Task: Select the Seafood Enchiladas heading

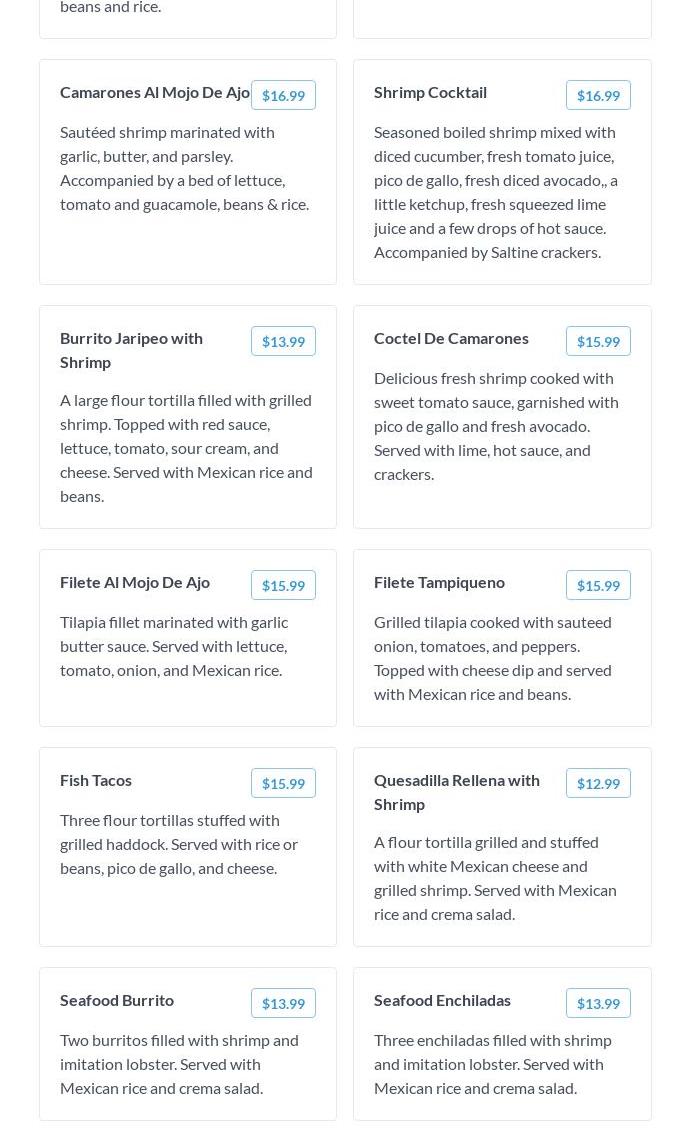Action: pyautogui.click(x=442, y=1000)
